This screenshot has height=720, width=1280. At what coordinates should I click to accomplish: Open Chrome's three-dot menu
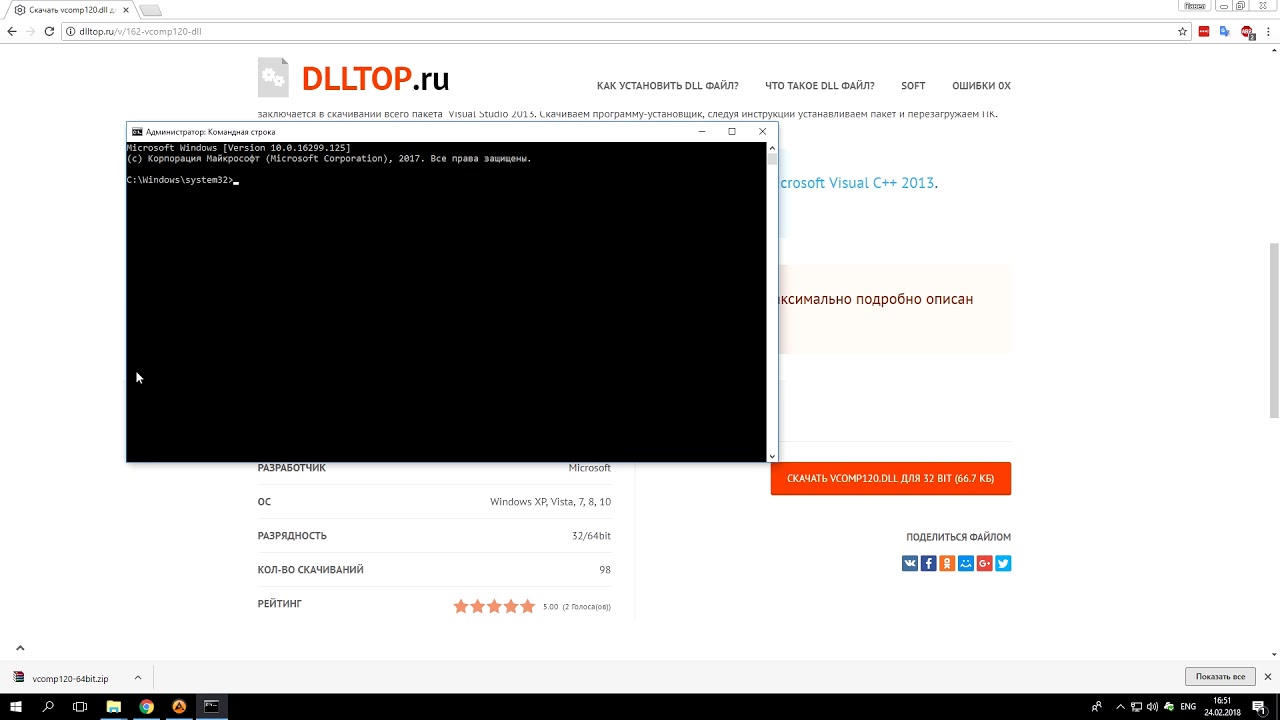pyautogui.click(x=1268, y=31)
